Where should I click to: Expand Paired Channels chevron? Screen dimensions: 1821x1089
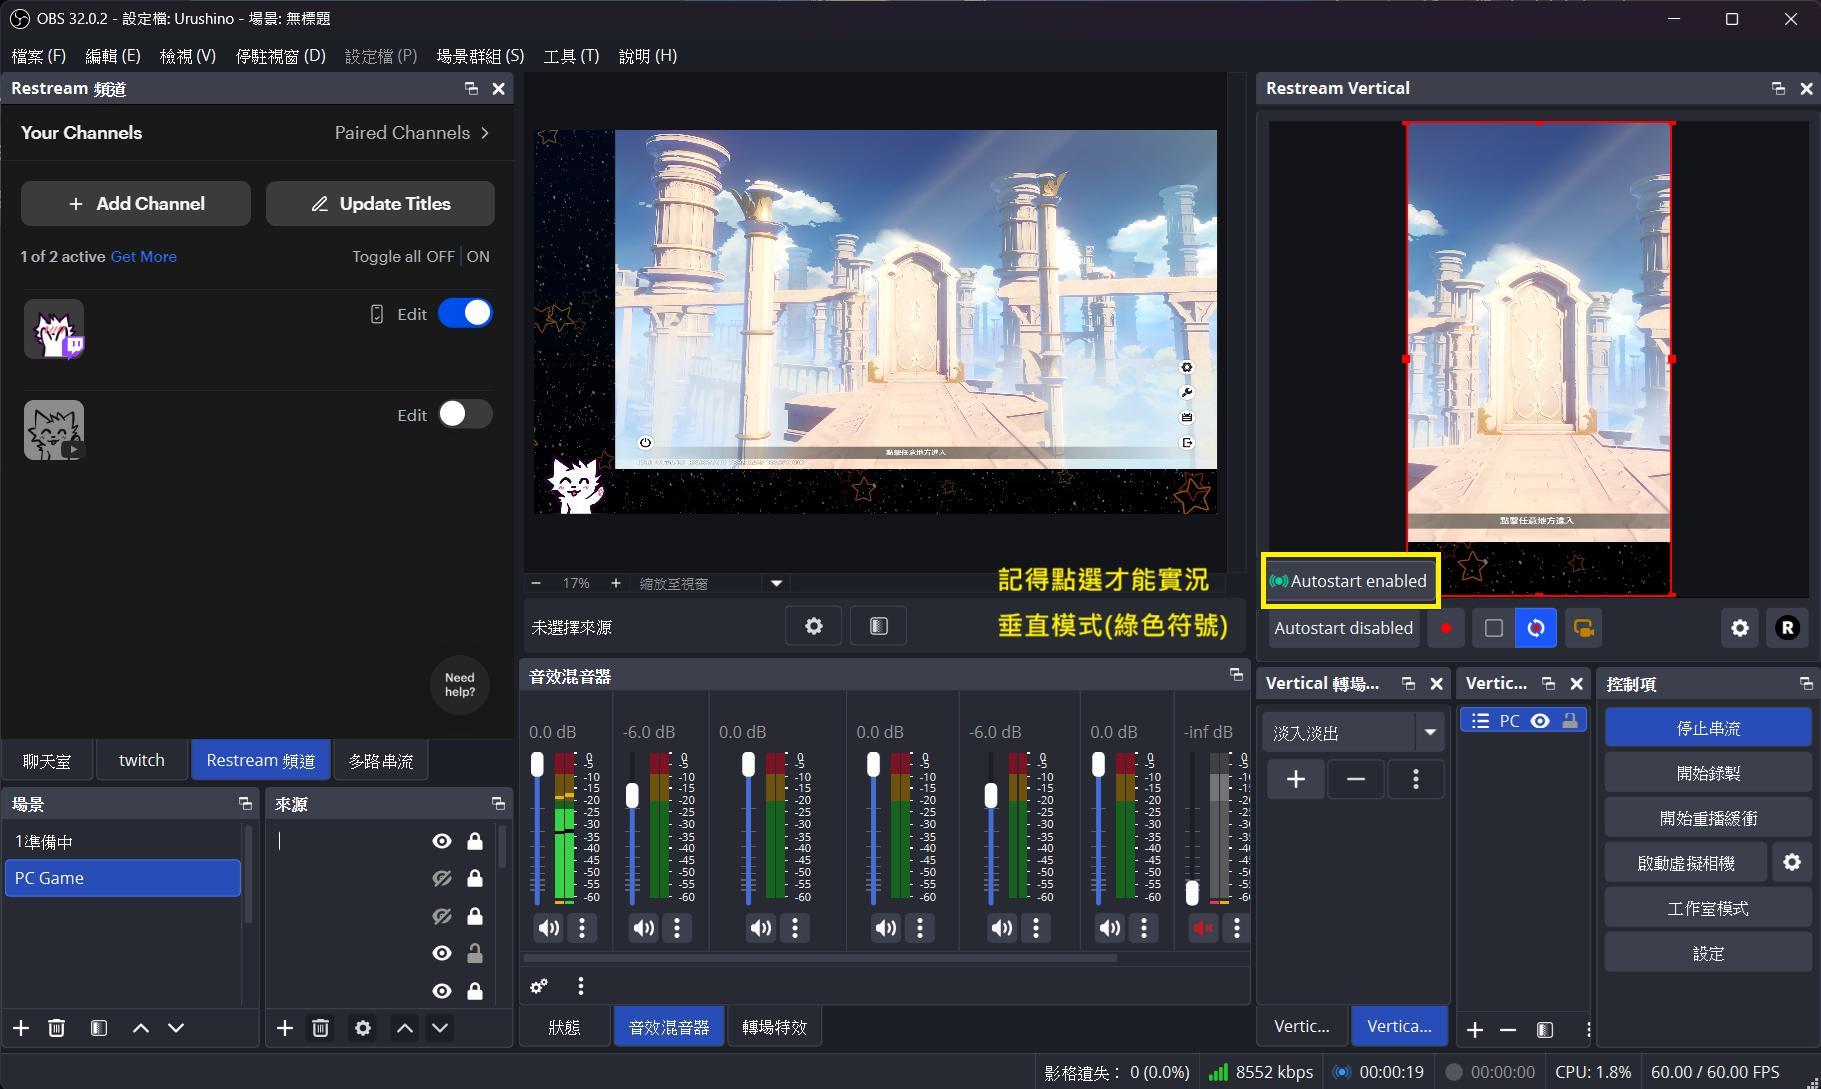point(485,133)
